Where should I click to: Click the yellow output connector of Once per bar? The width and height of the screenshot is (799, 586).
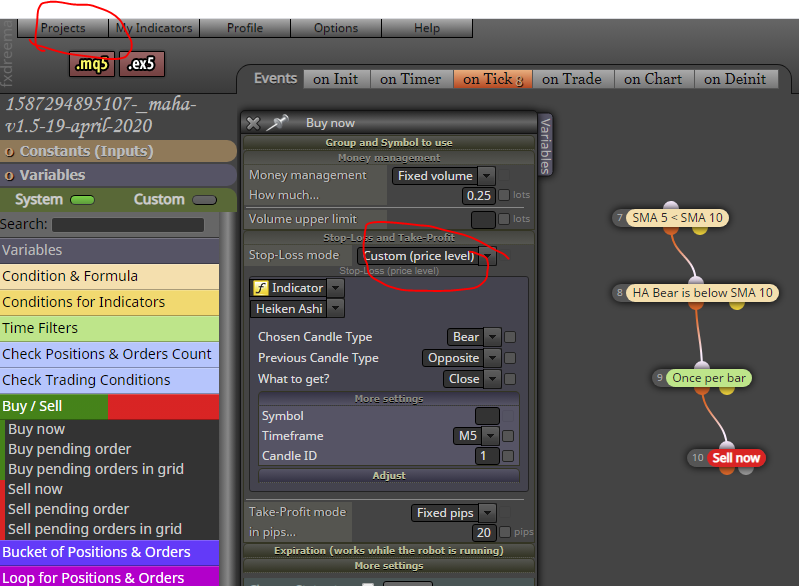click(x=727, y=389)
